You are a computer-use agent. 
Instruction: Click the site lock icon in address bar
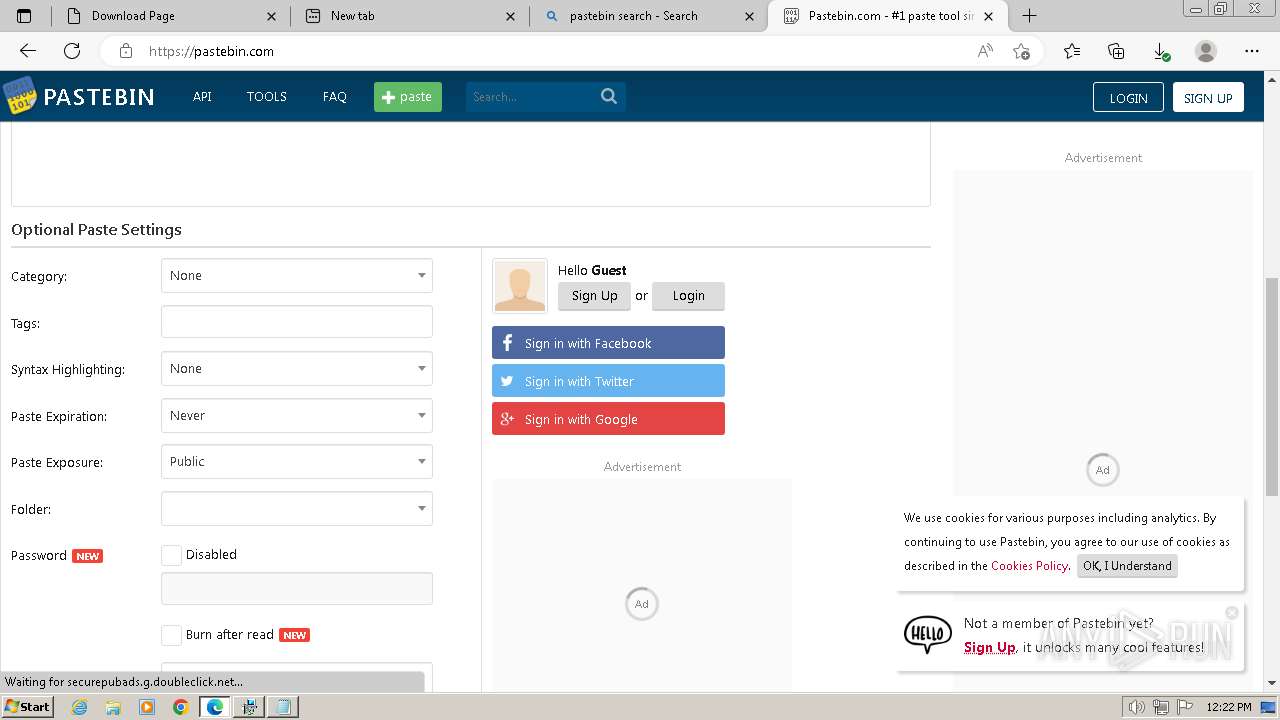point(126,51)
